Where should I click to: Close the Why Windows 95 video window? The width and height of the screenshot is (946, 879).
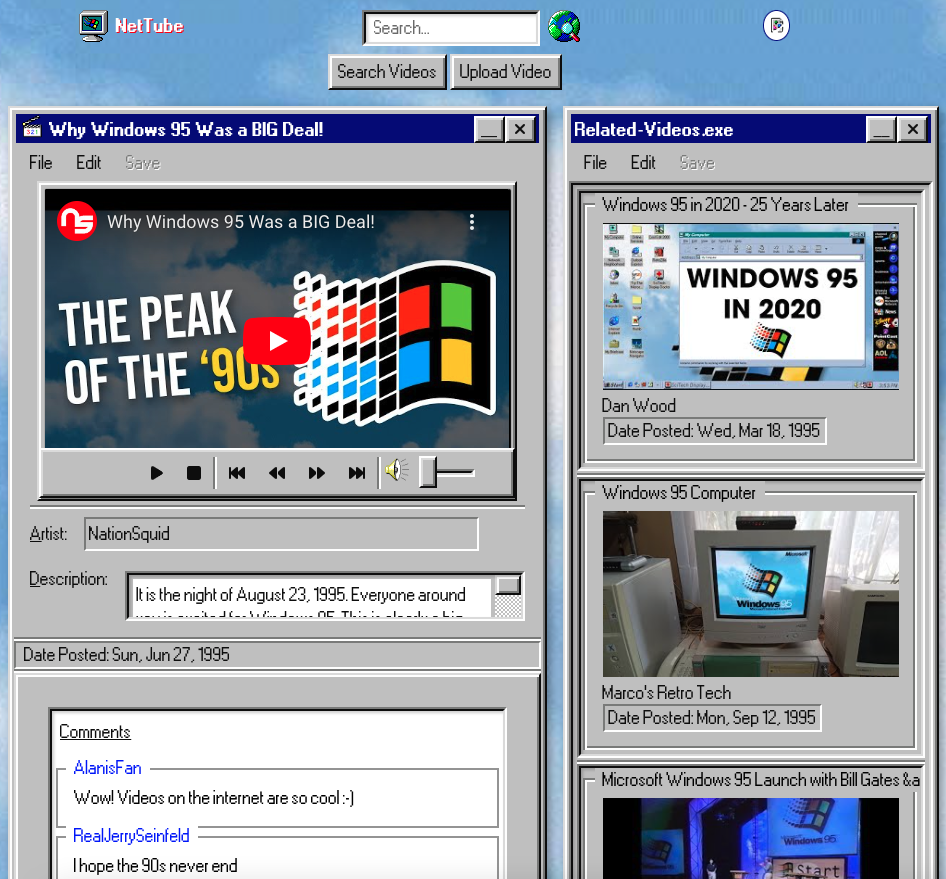coord(520,129)
